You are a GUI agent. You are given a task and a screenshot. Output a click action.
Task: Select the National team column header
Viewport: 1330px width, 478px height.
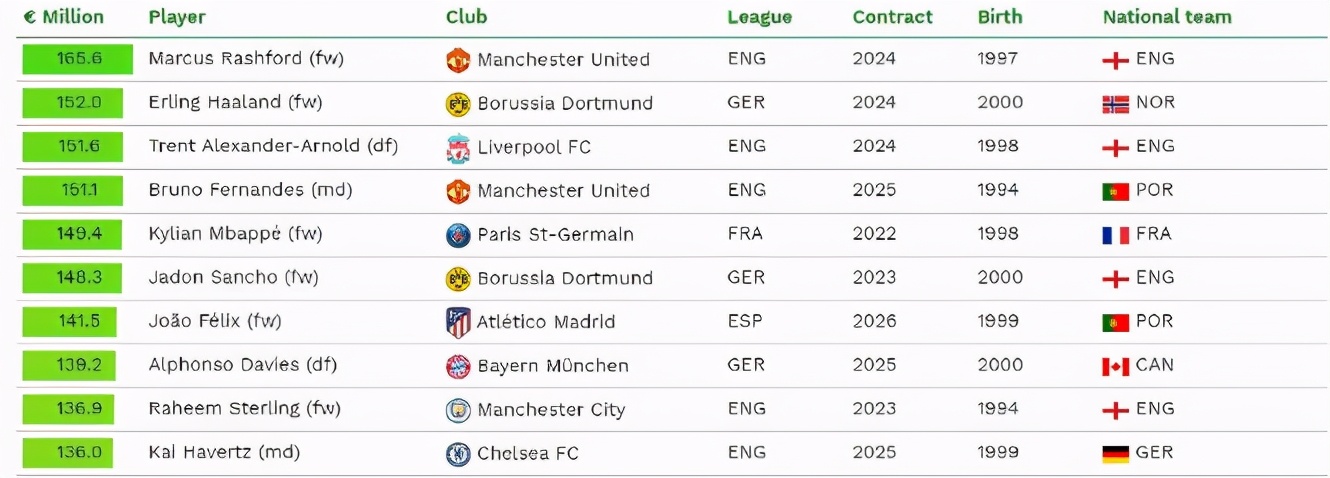[1166, 17]
